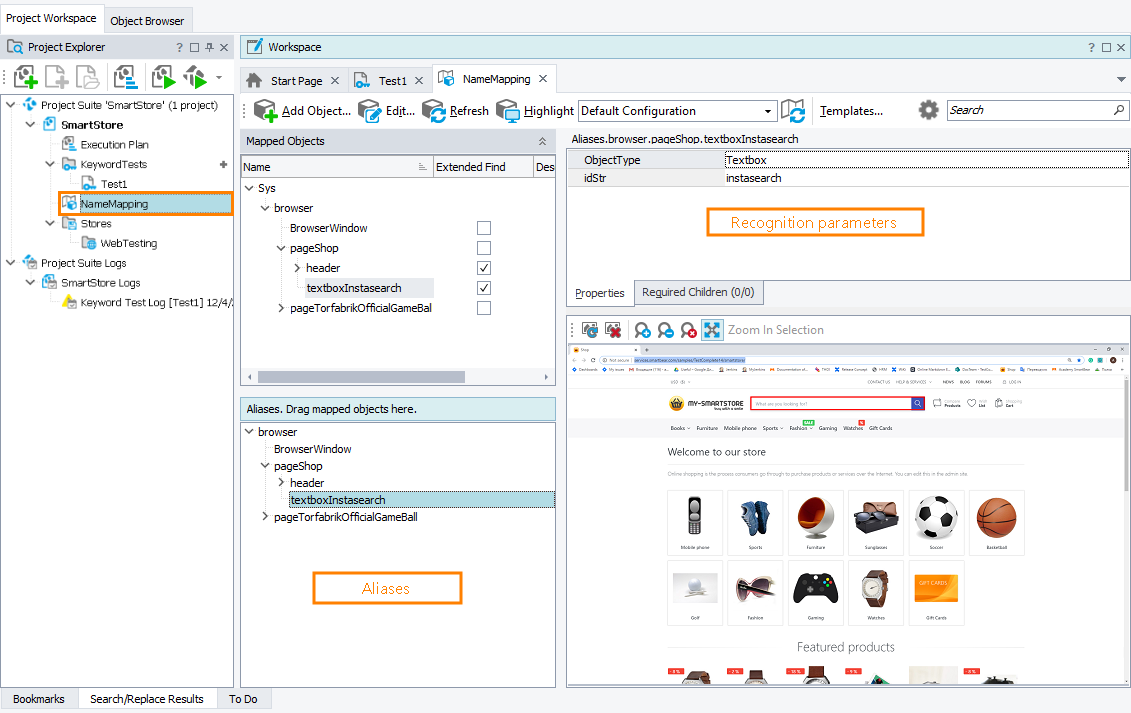Open the settings gear icon near Templates
Screen dimensions: 1131x713
(928, 110)
